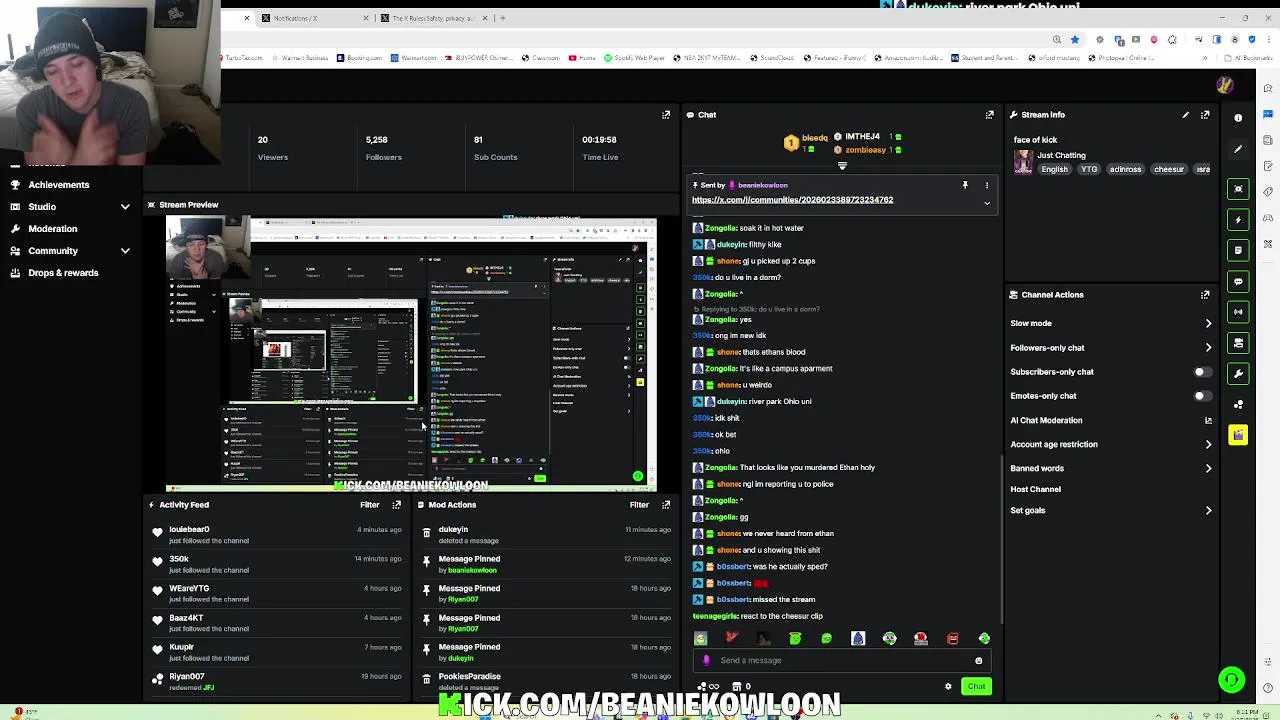The width and height of the screenshot is (1280, 720).
Task: Click the three-dots cluster icon in right sidebar
Action: 1238,404
